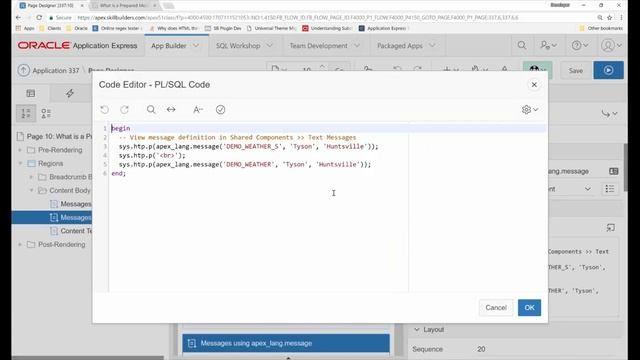
Task: Click the quick pick icon beside ang.message
Action: pyautogui.click(x=613, y=171)
